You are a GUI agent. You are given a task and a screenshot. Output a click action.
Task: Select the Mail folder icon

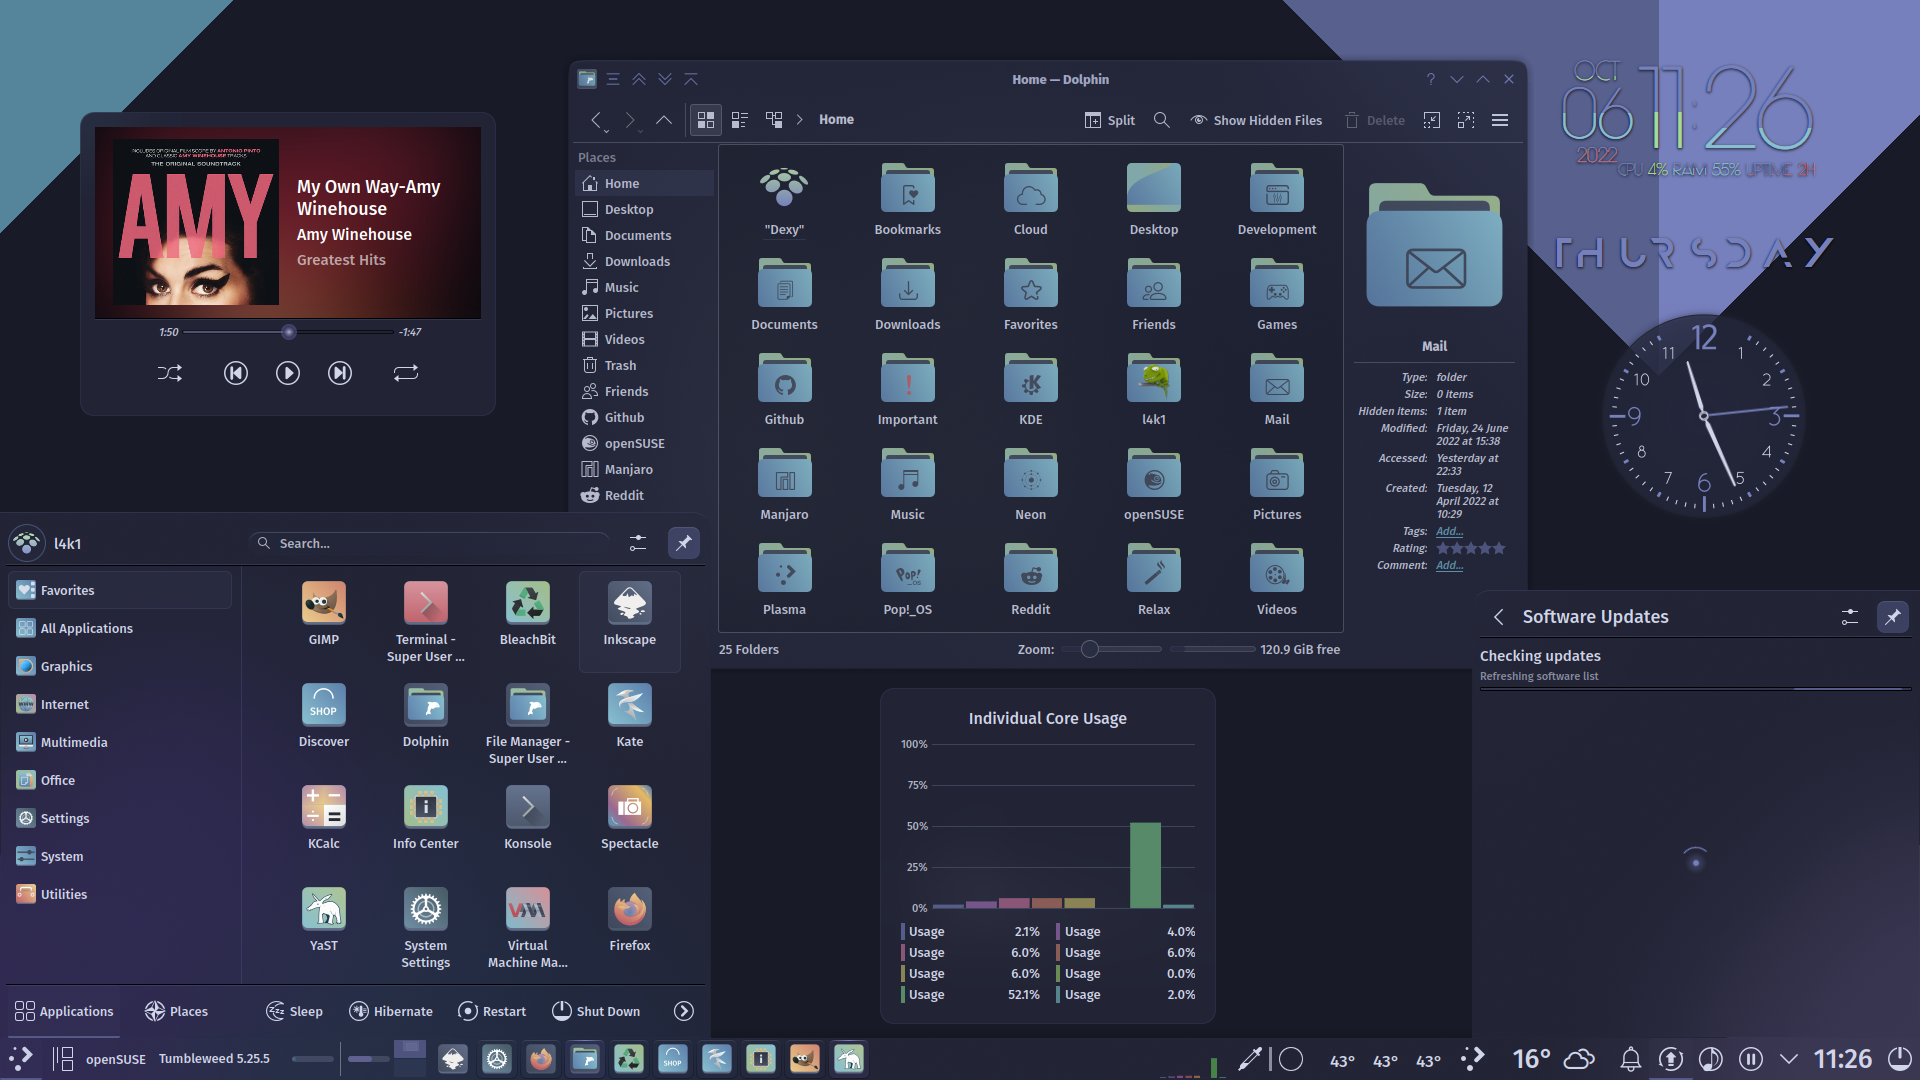point(1277,381)
